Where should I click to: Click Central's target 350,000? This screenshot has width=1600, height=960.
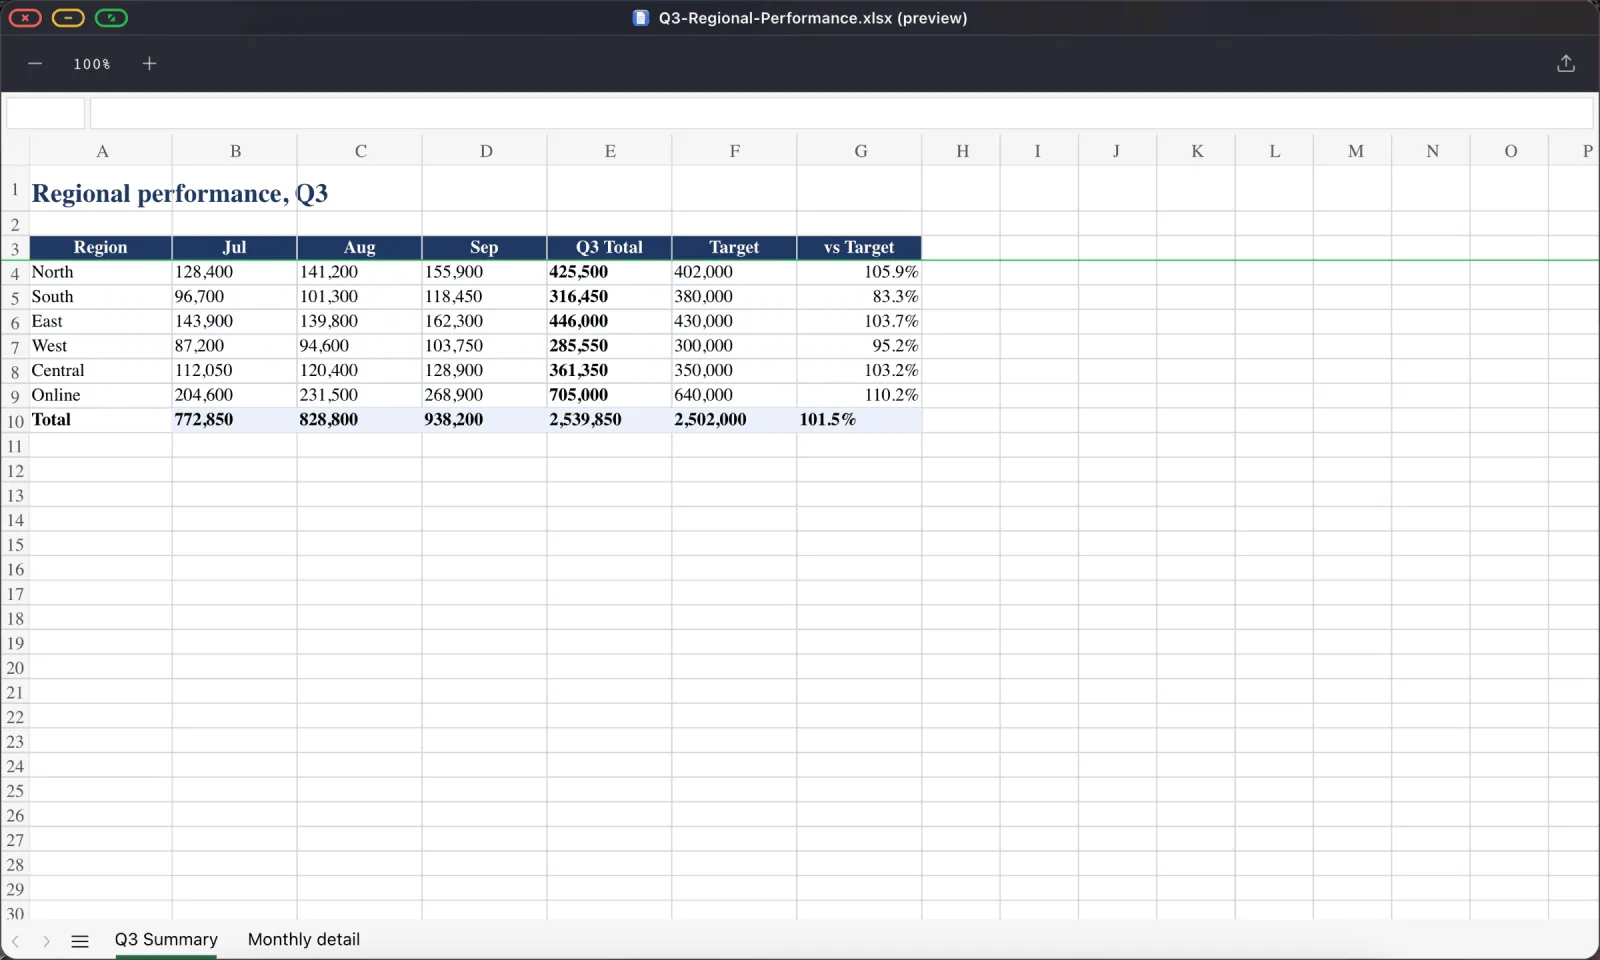(735, 370)
